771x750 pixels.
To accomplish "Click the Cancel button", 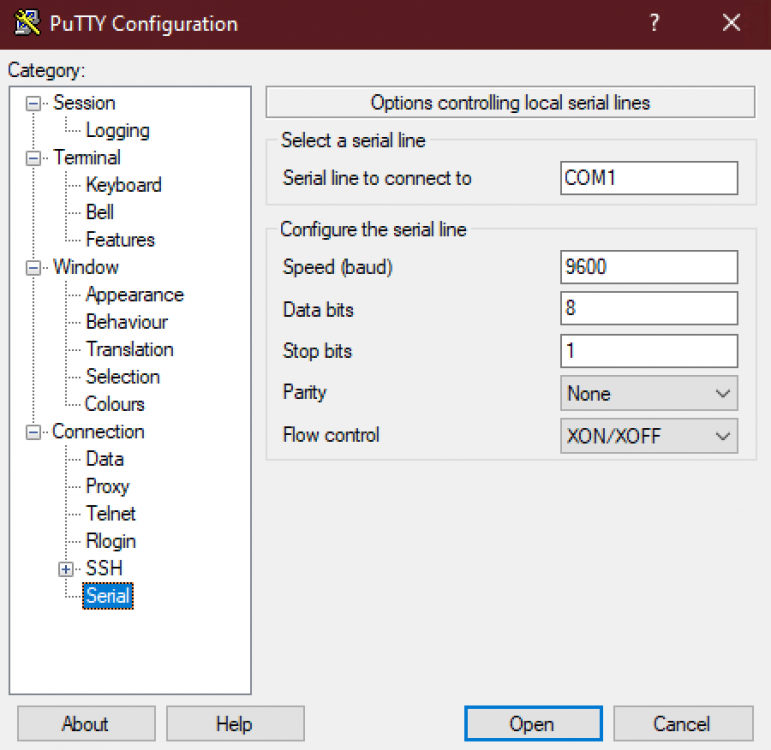I will pos(683,724).
